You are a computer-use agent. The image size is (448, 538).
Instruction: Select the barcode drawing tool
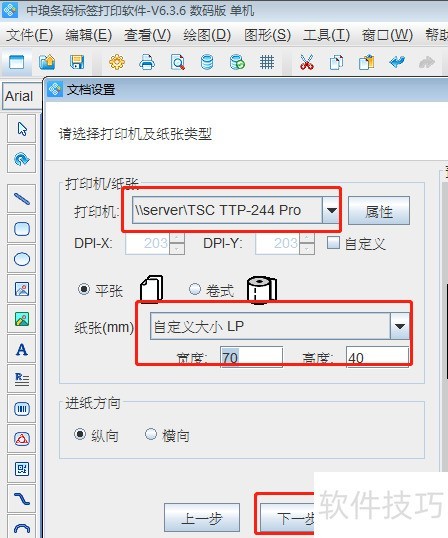(x=22, y=409)
